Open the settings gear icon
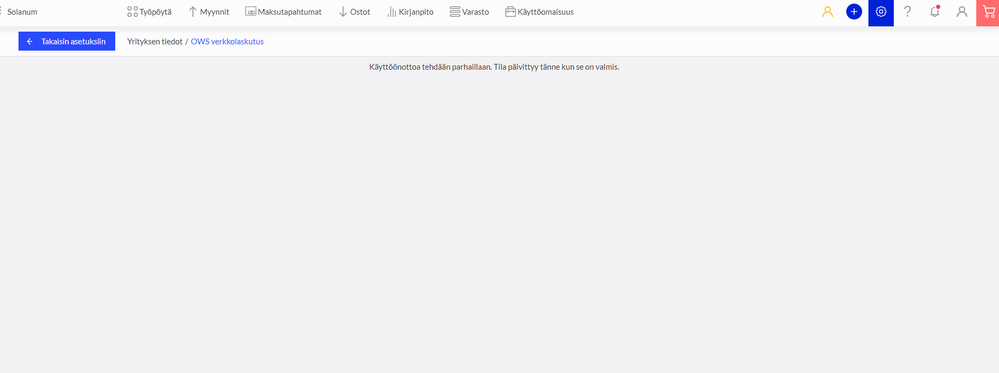Screen dimensions: 999x373 click(x=881, y=12)
